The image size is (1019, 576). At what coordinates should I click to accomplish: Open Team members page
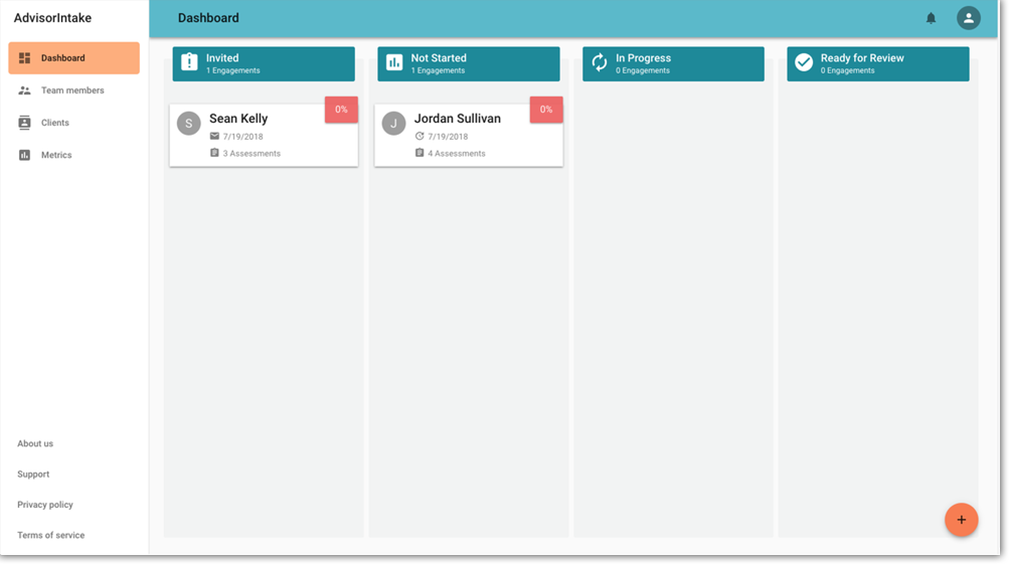74,90
